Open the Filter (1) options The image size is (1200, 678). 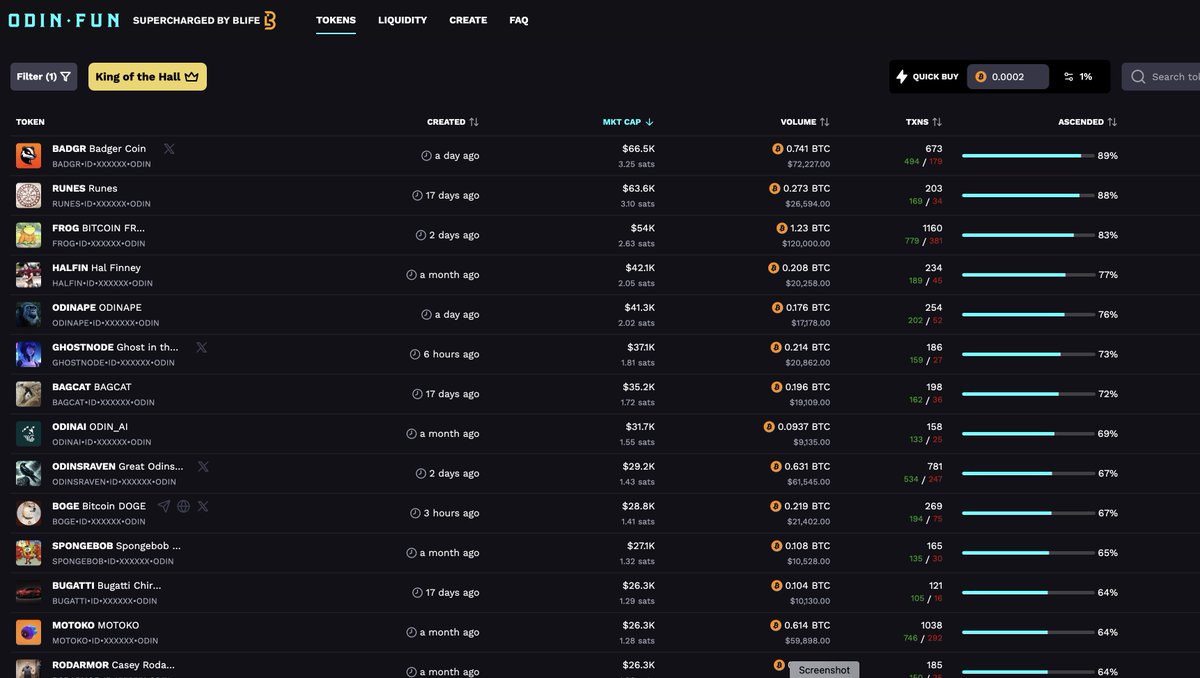[x=44, y=77]
